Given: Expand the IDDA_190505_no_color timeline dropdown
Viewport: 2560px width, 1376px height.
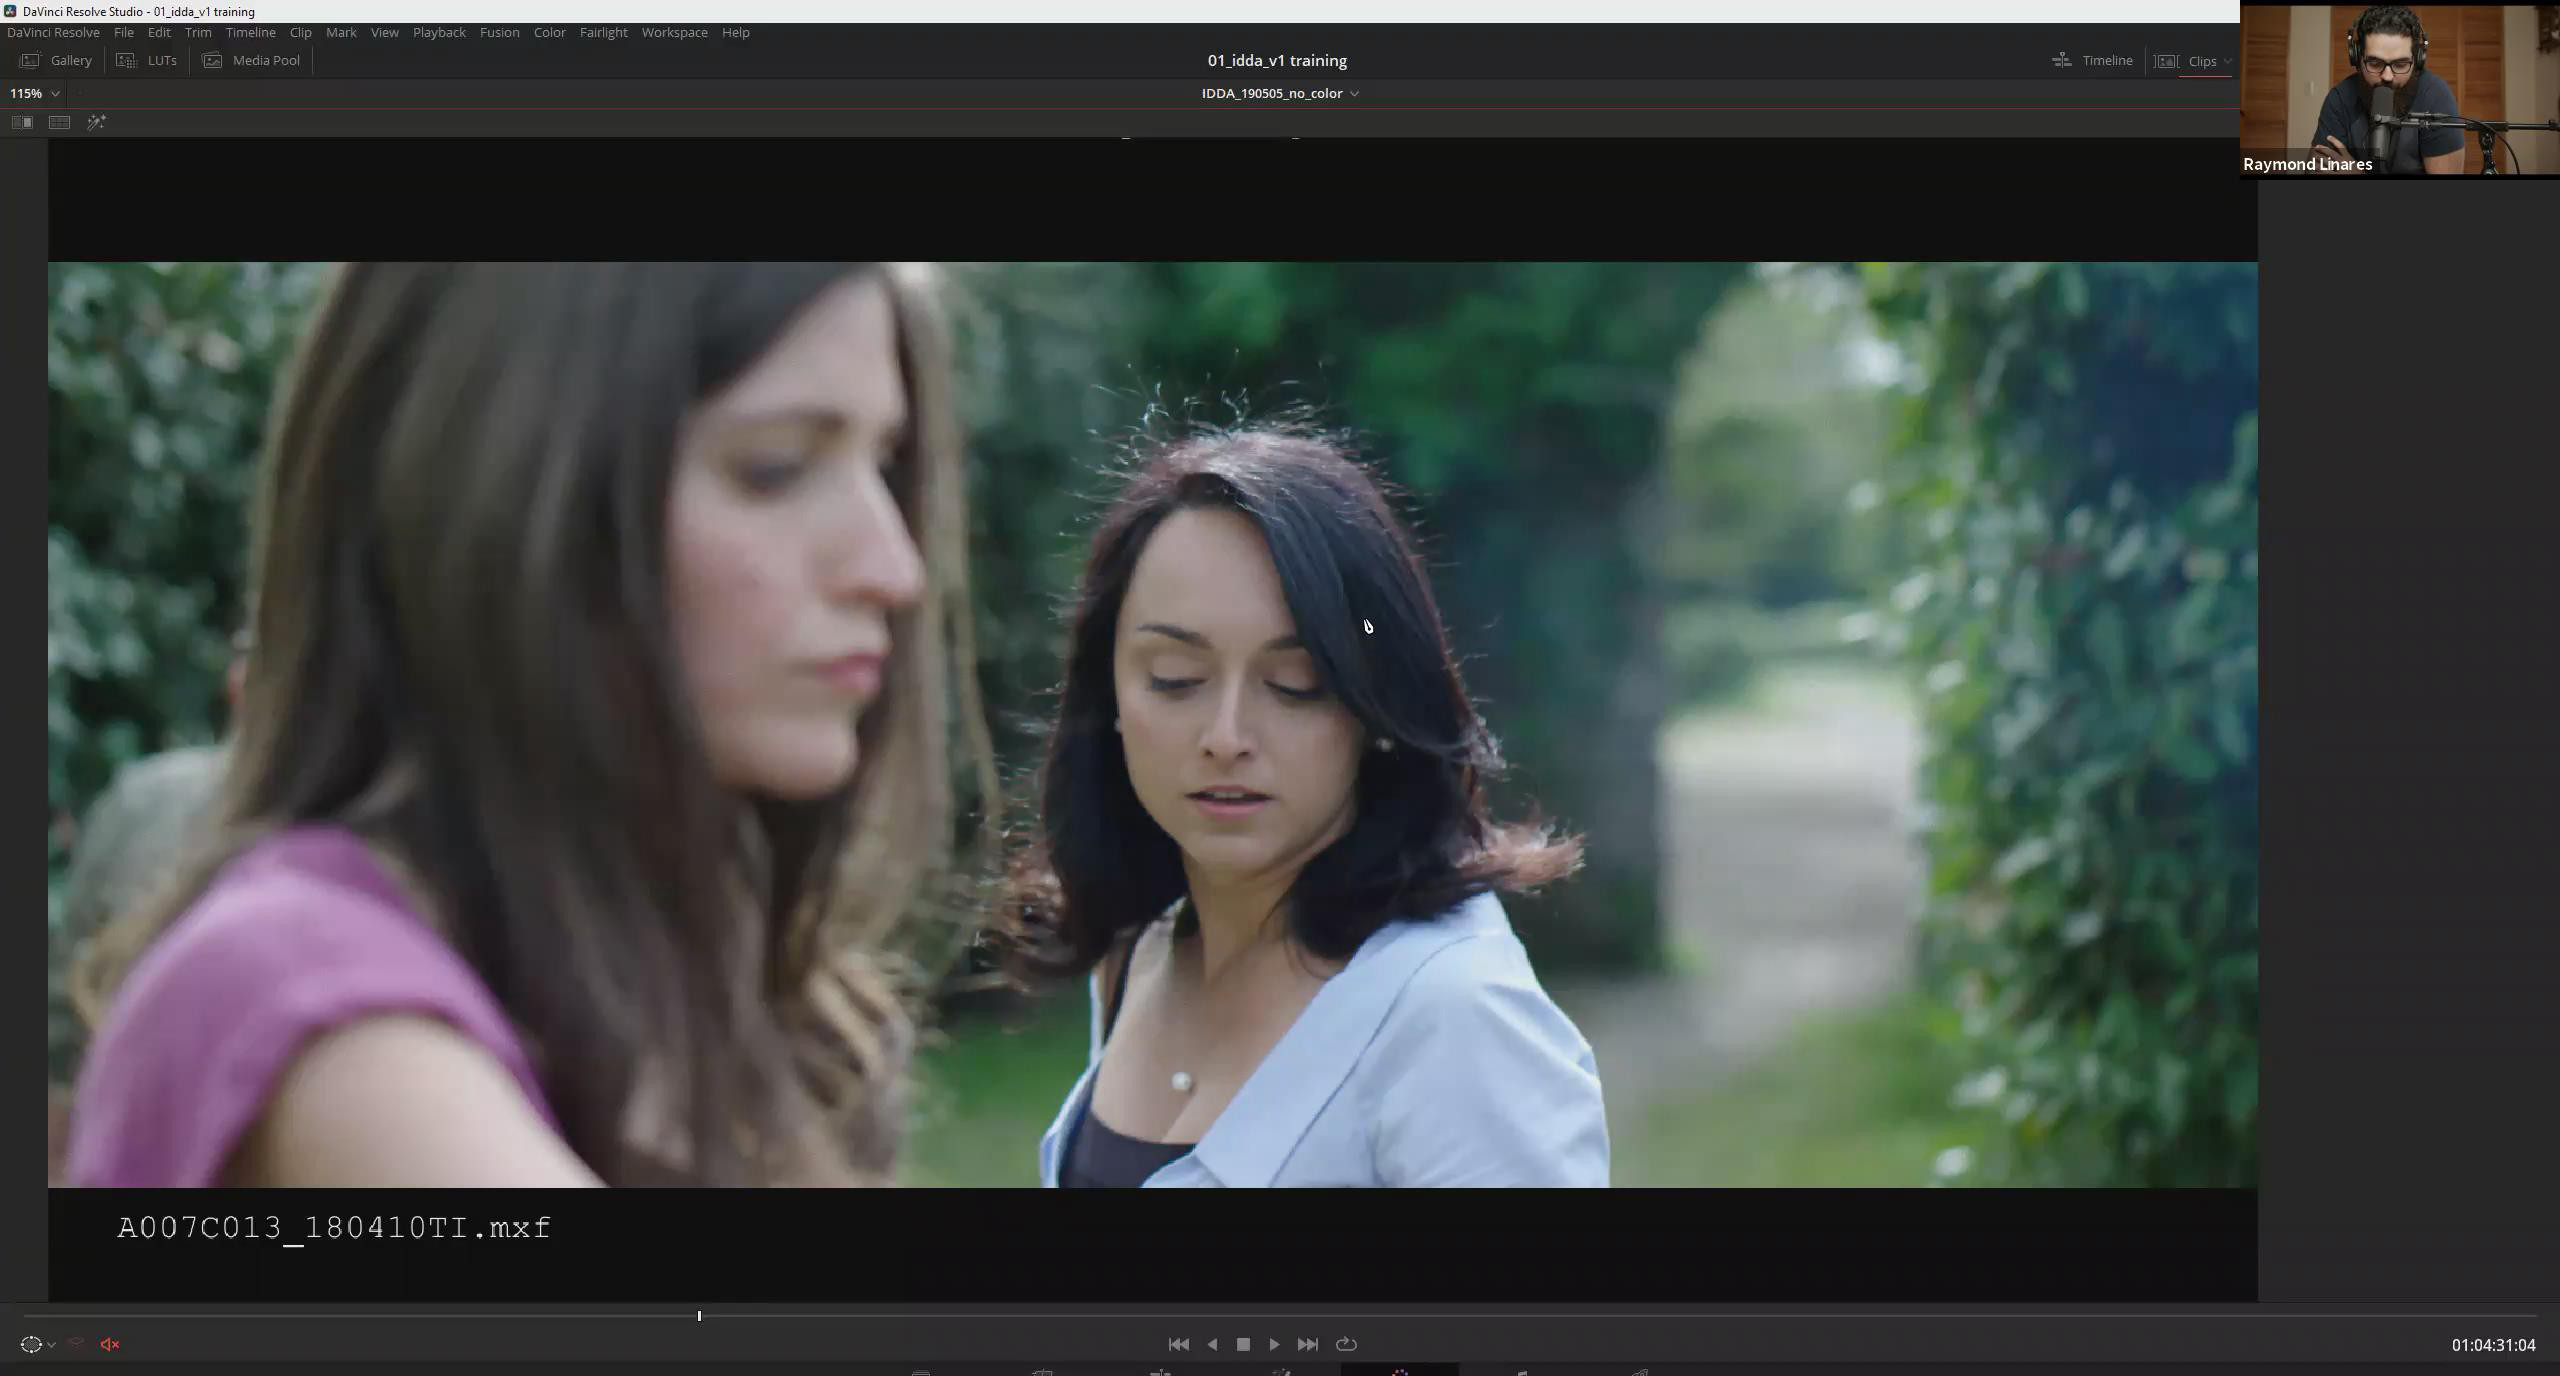Looking at the screenshot, I should pyautogui.click(x=1354, y=93).
